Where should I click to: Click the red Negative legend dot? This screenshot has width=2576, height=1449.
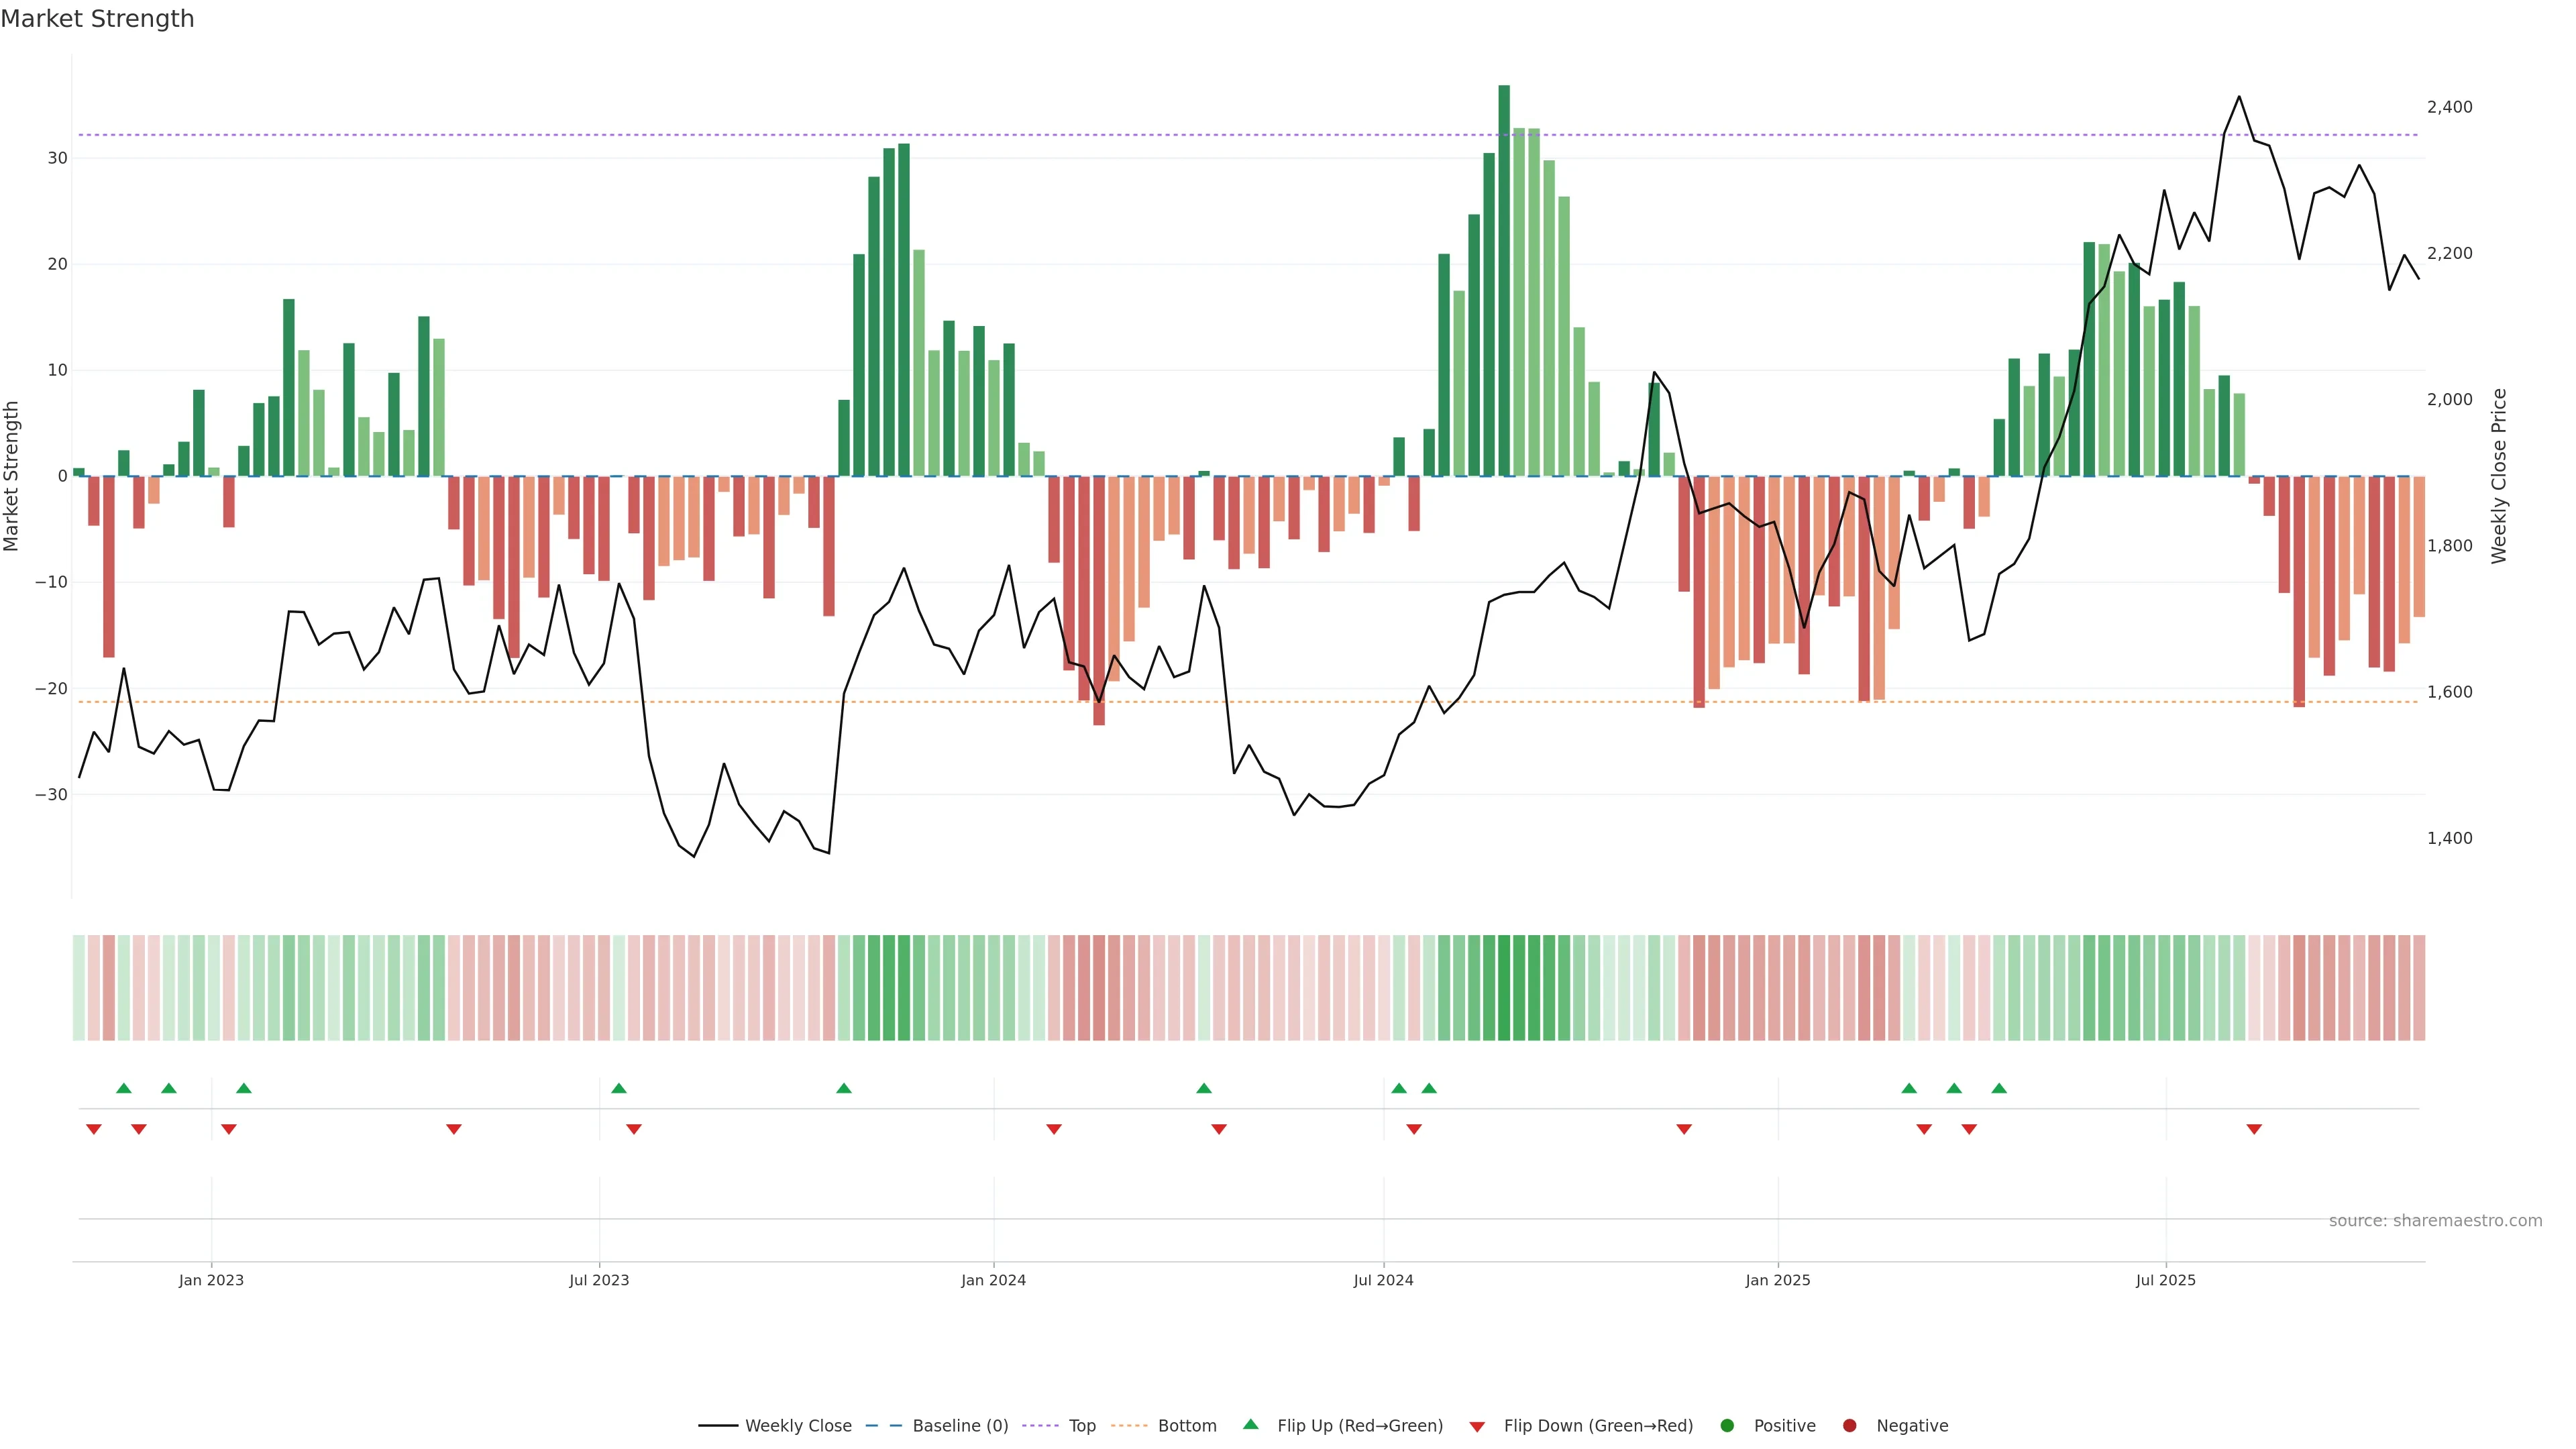coord(1849,1425)
